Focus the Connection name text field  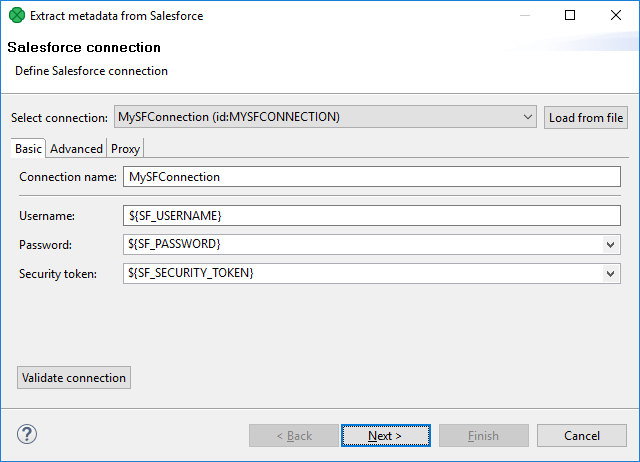pos(370,177)
